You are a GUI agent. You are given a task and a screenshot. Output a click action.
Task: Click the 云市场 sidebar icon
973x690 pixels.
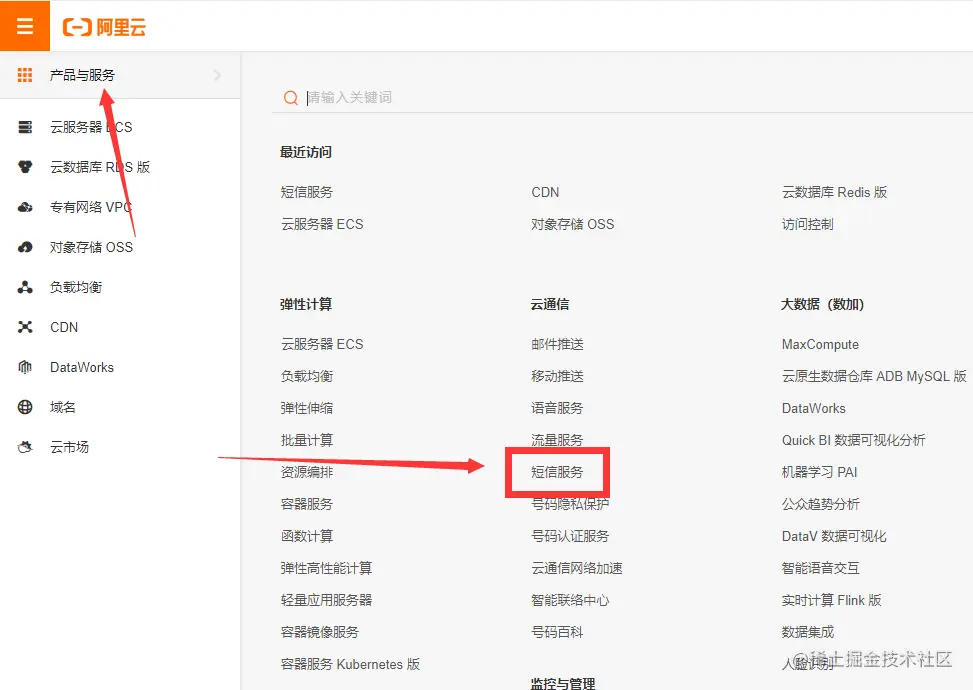(25, 447)
